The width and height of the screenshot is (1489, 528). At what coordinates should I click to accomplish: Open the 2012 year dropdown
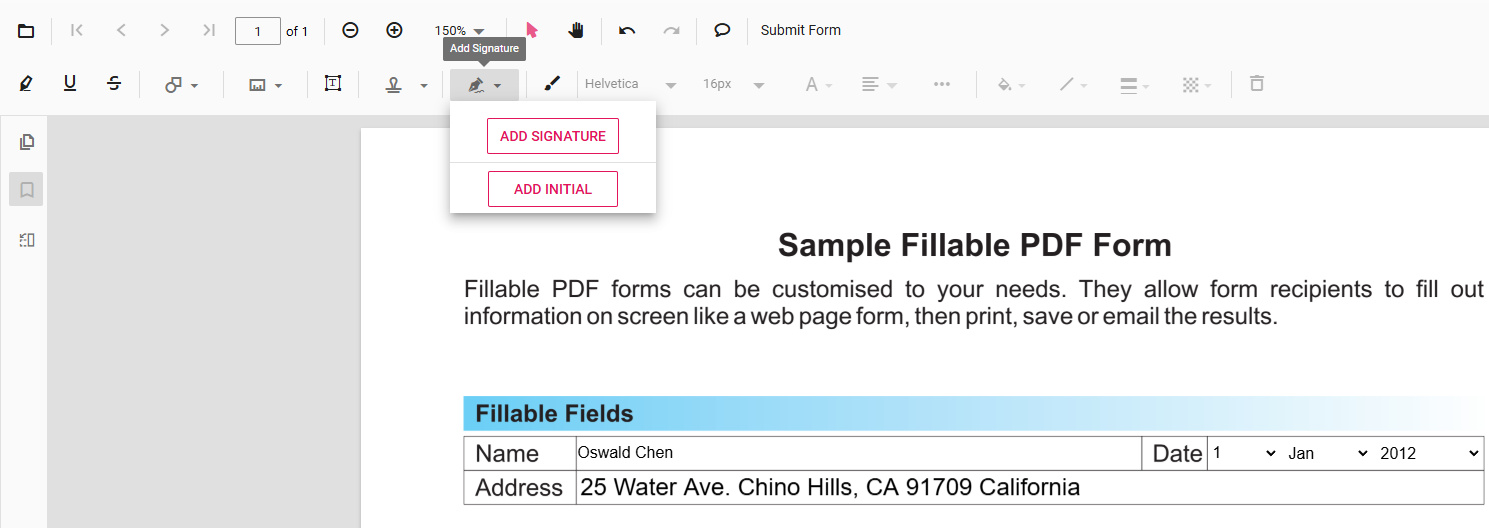click(x=1428, y=453)
